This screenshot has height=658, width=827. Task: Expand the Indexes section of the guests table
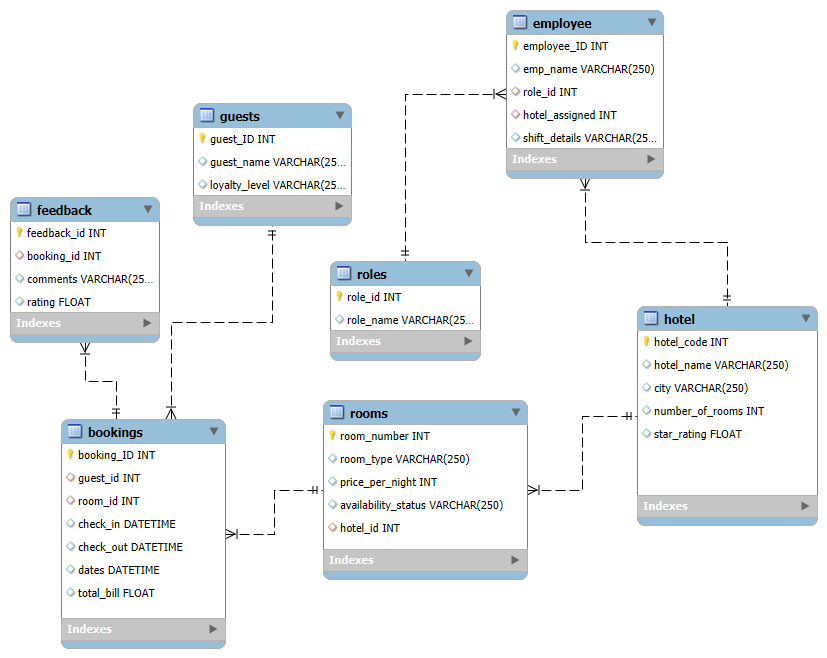coord(339,206)
